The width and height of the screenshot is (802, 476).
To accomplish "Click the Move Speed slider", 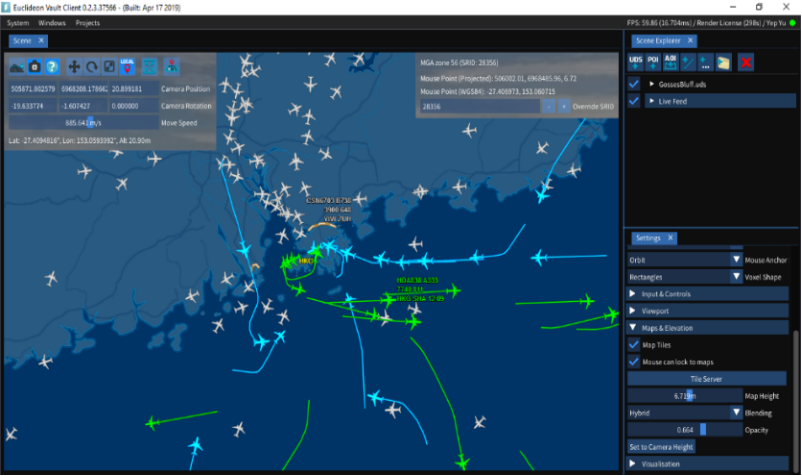I will pyautogui.click(x=83, y=123).
